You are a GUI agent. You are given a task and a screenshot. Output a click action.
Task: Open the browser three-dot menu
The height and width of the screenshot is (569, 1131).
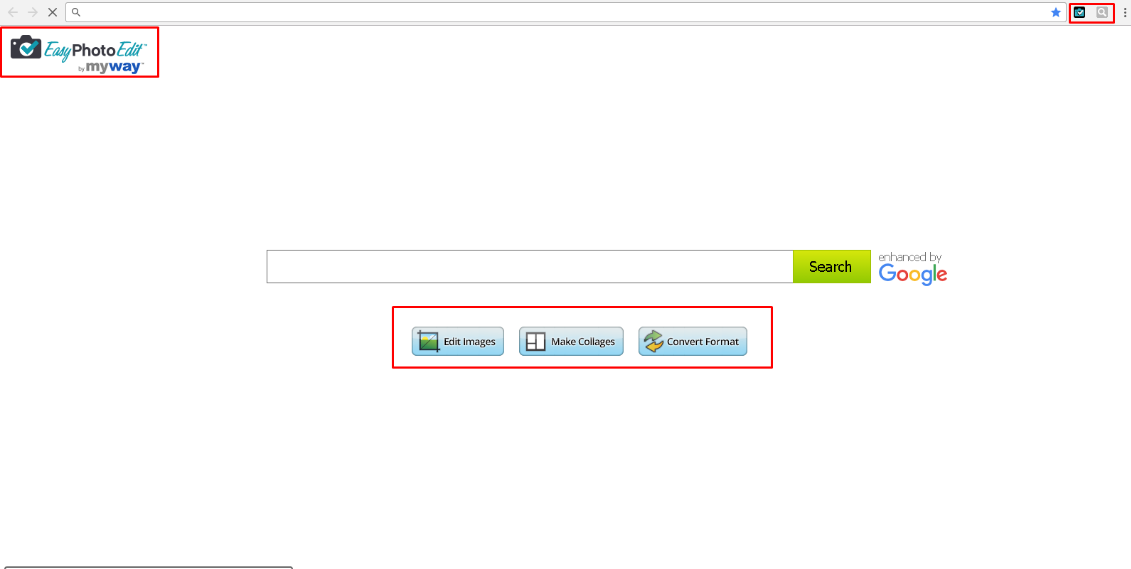tap(1125, 12)
